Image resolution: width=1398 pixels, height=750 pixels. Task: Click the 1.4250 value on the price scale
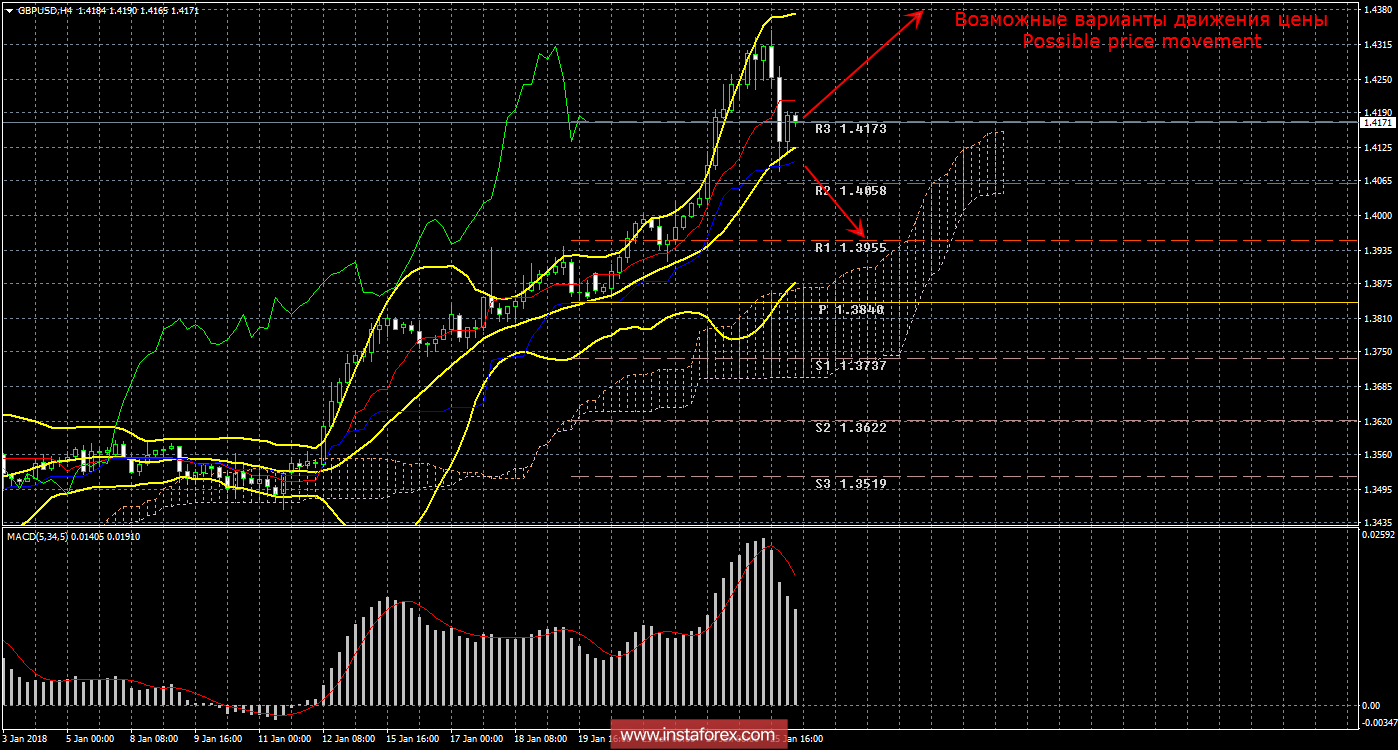pos(1376,79)
